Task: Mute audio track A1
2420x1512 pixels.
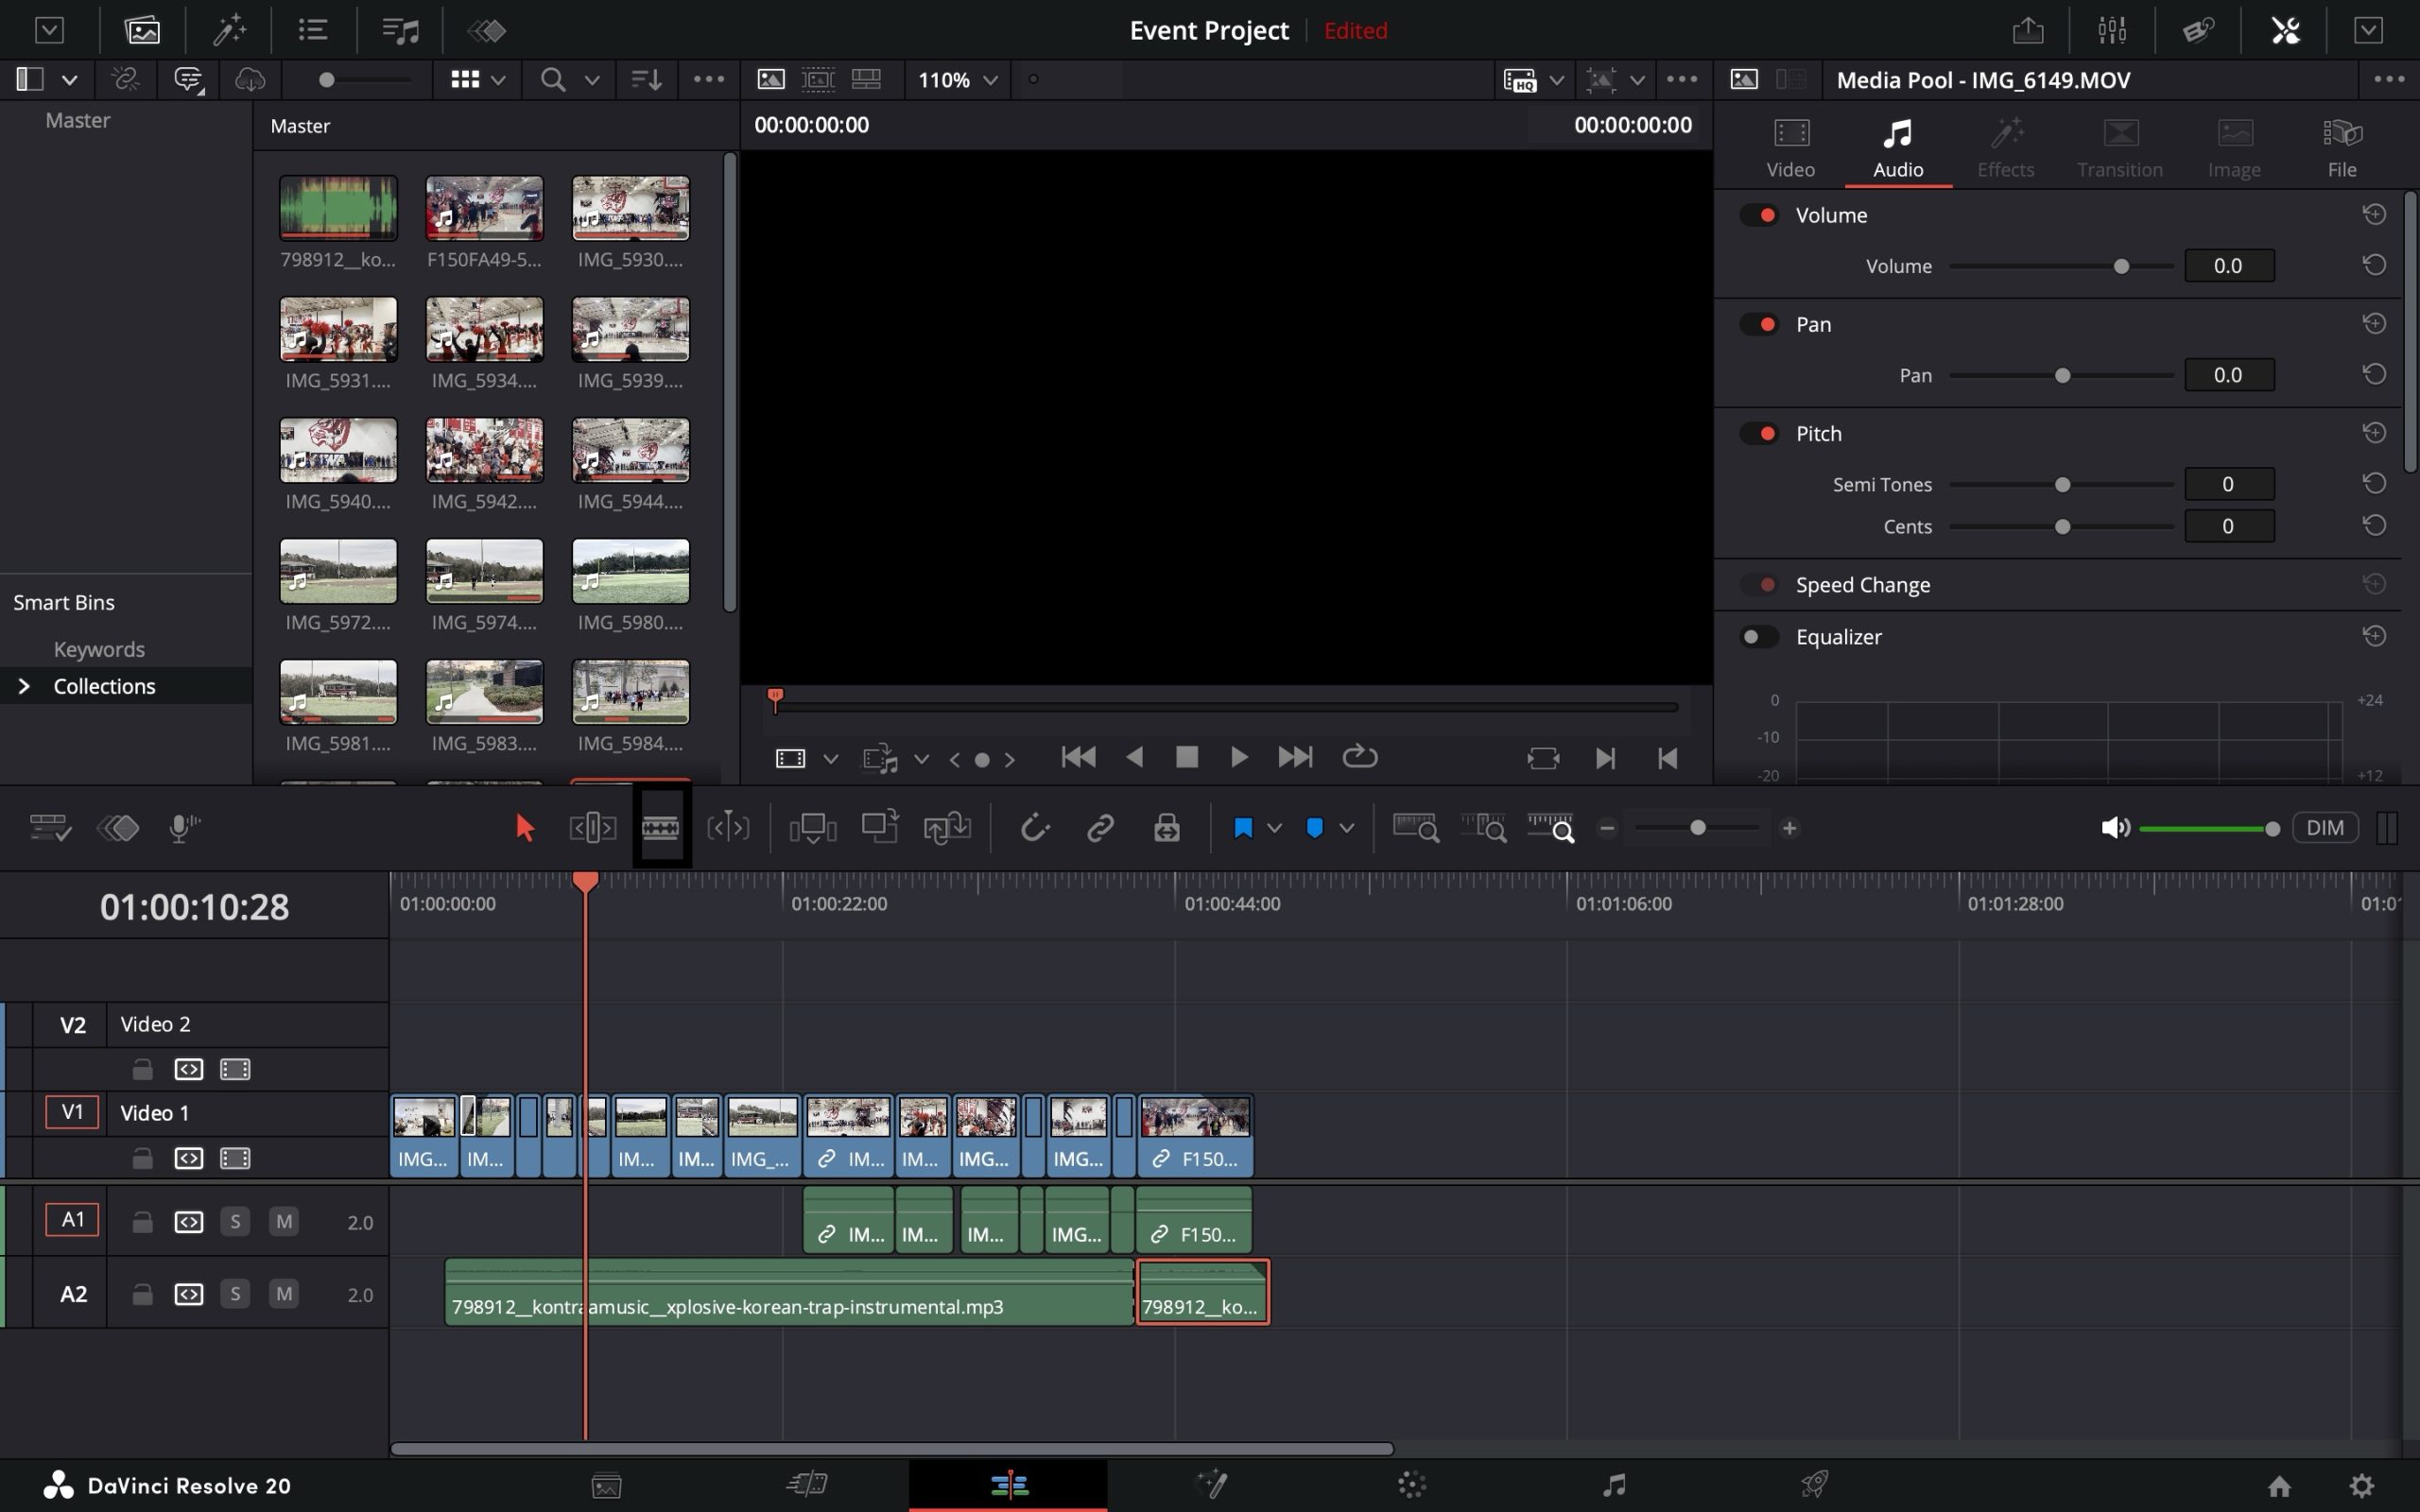Action: coord(284,1221)
